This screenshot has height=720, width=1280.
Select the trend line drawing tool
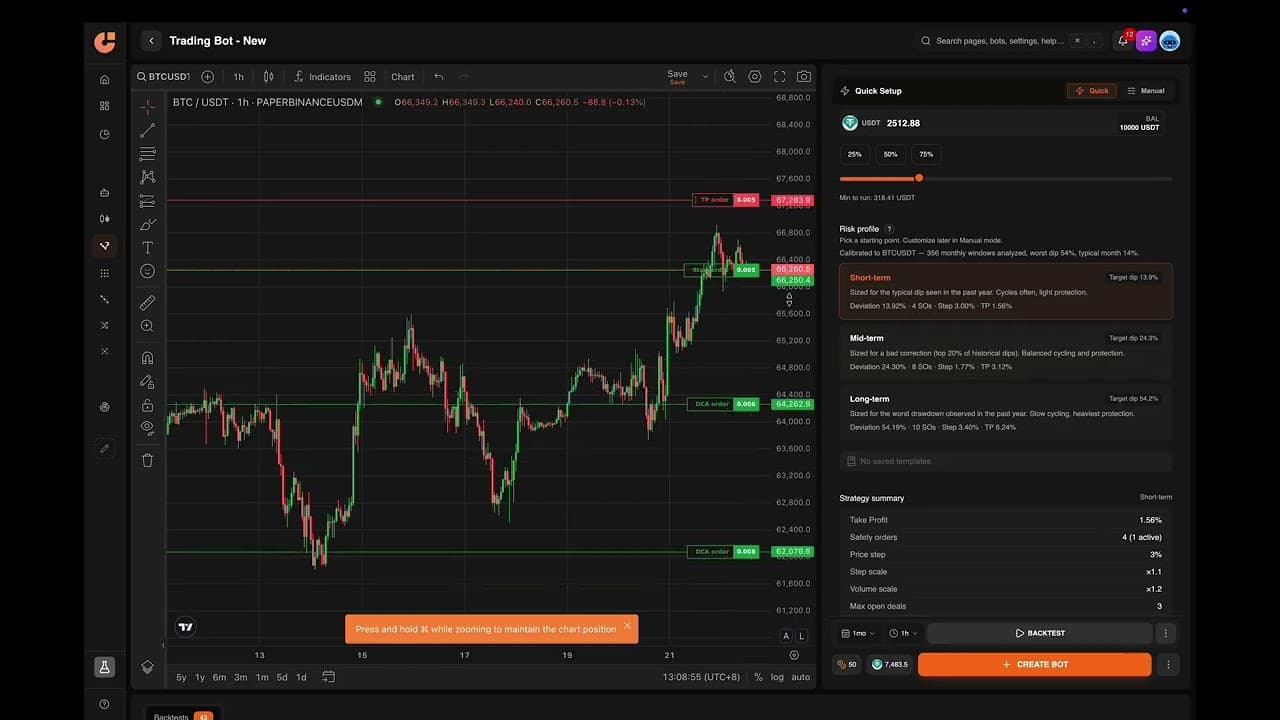tap(147, 130)
